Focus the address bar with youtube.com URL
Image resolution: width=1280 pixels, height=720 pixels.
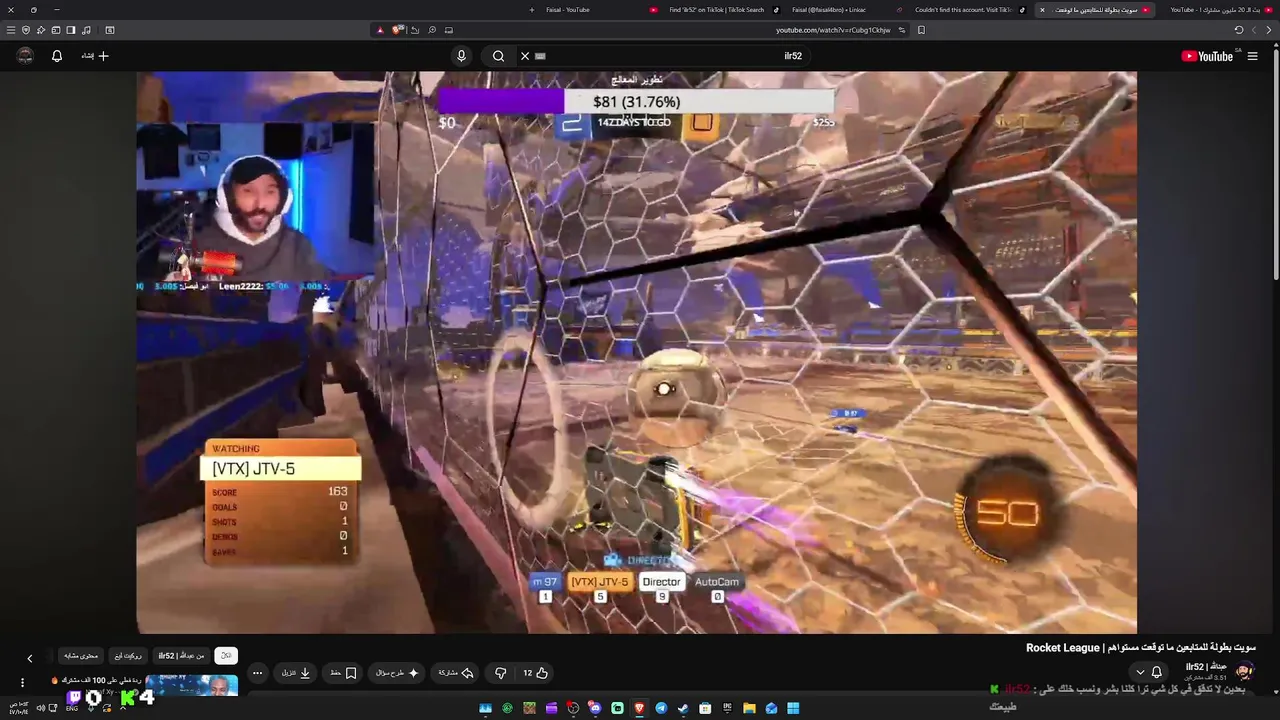(x=833, y=30)
